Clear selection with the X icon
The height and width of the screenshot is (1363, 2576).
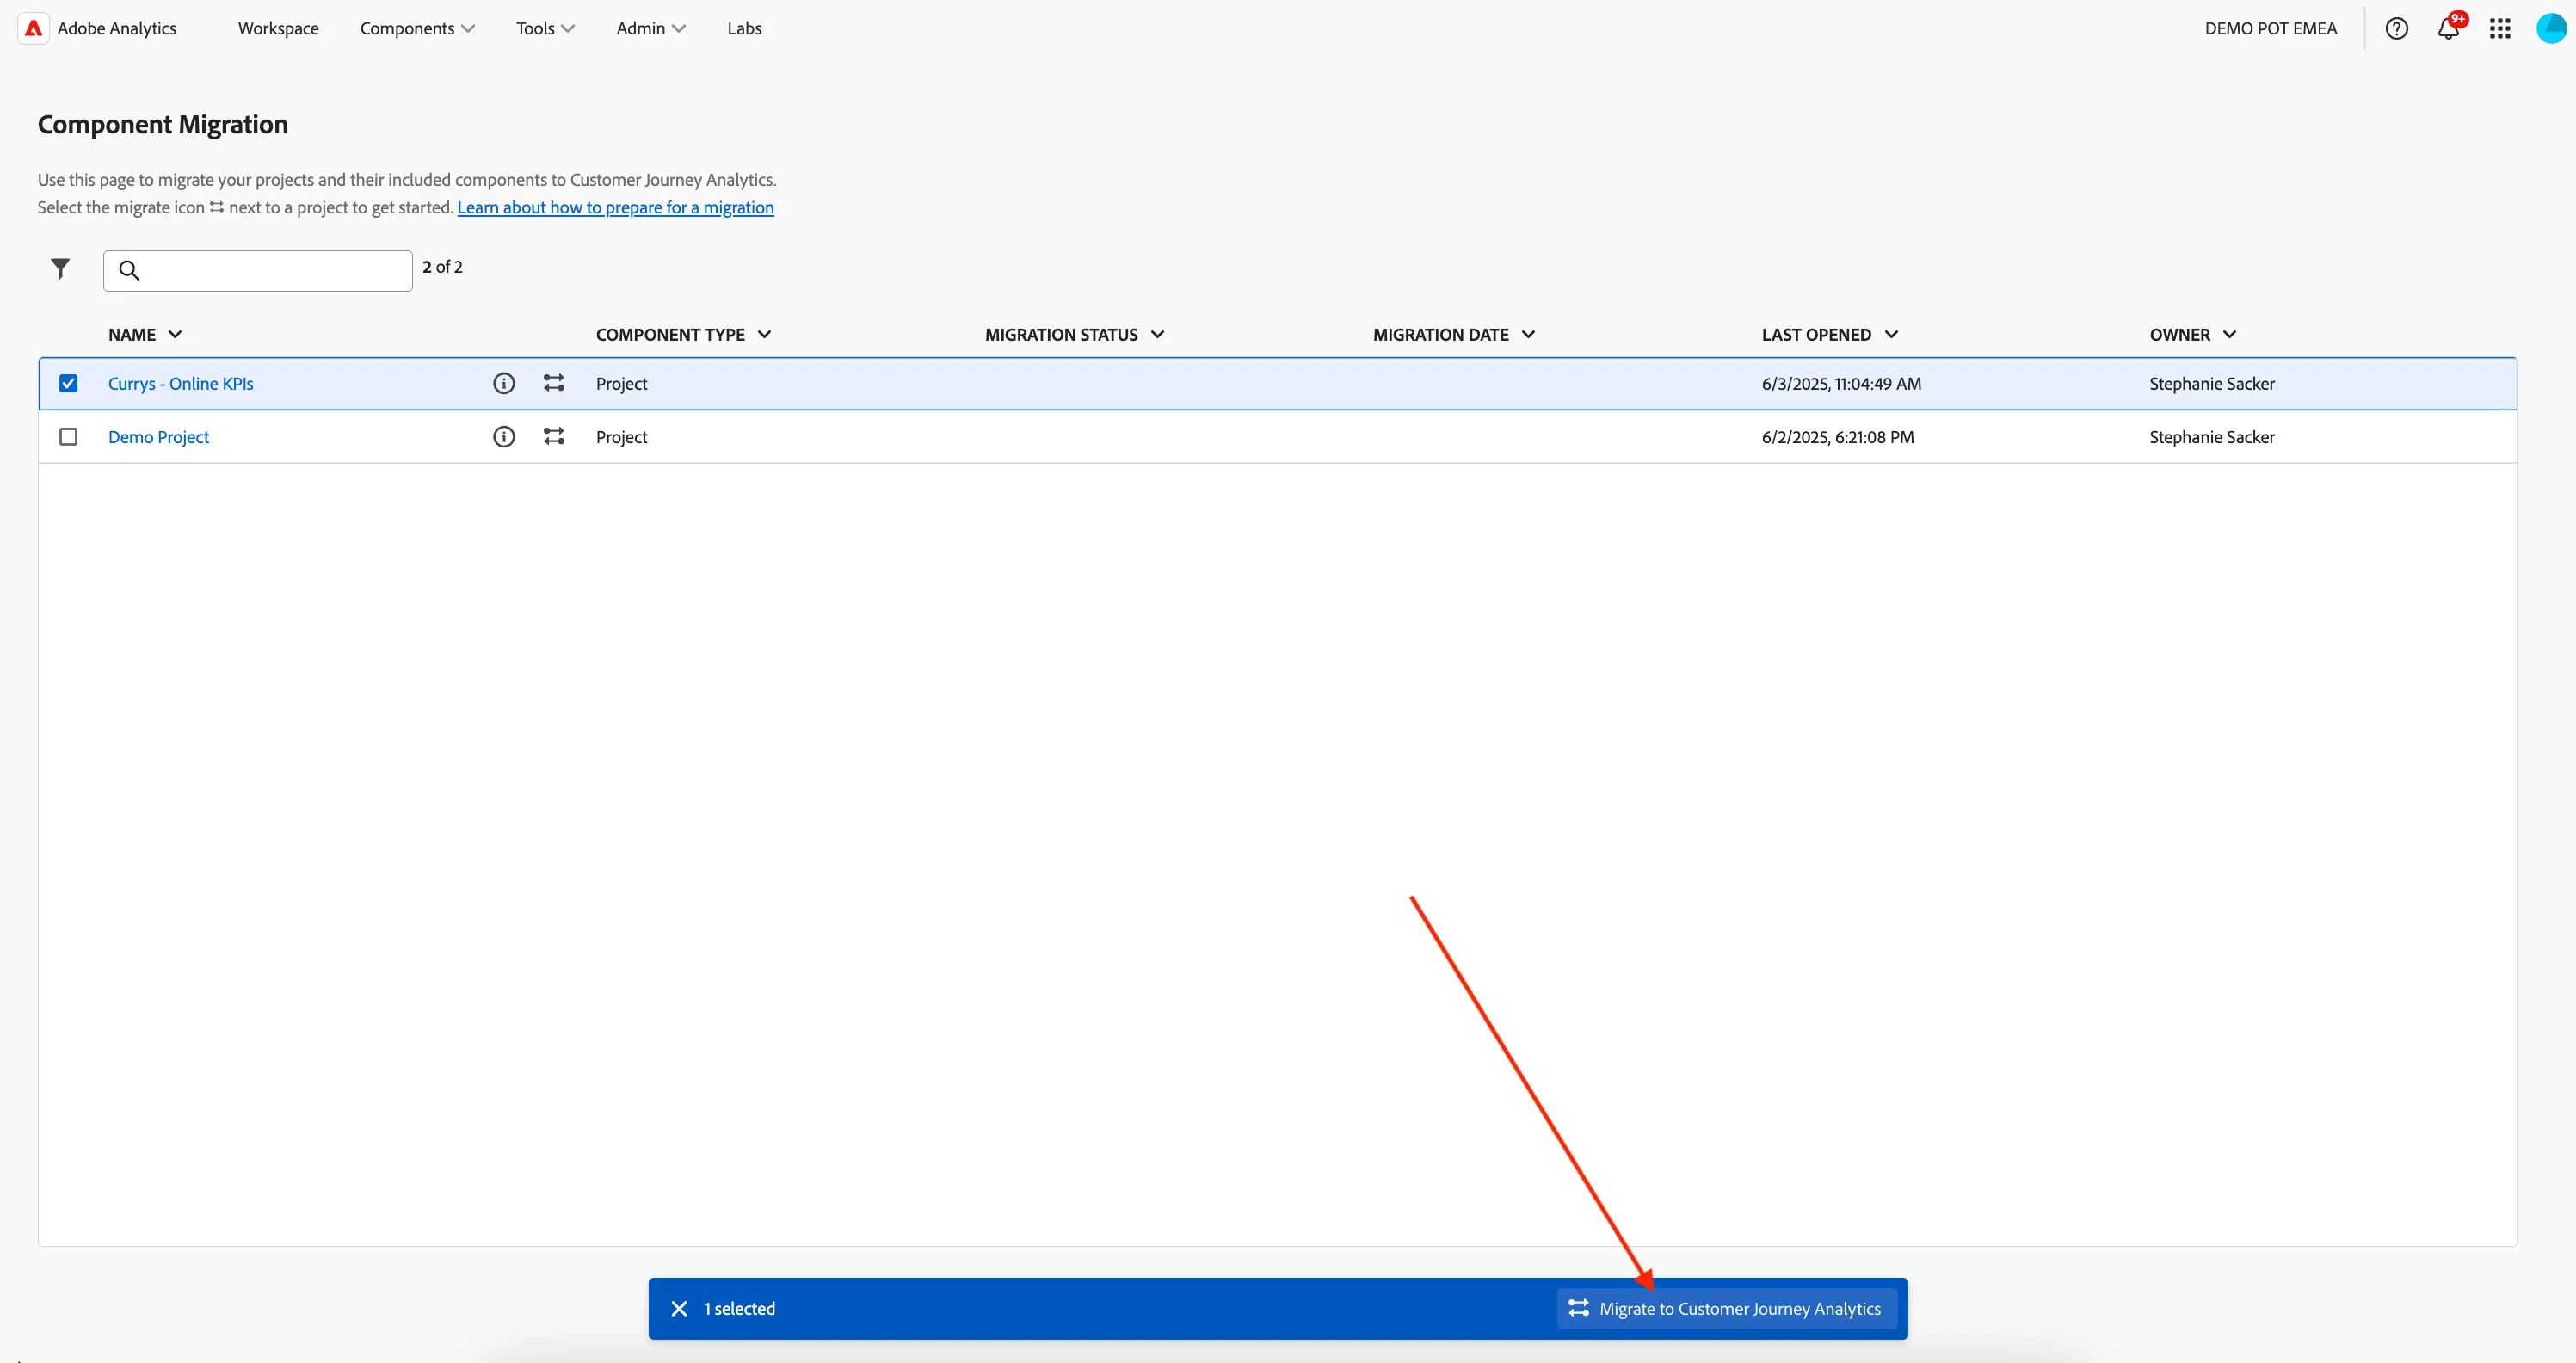click(679, 1308)
